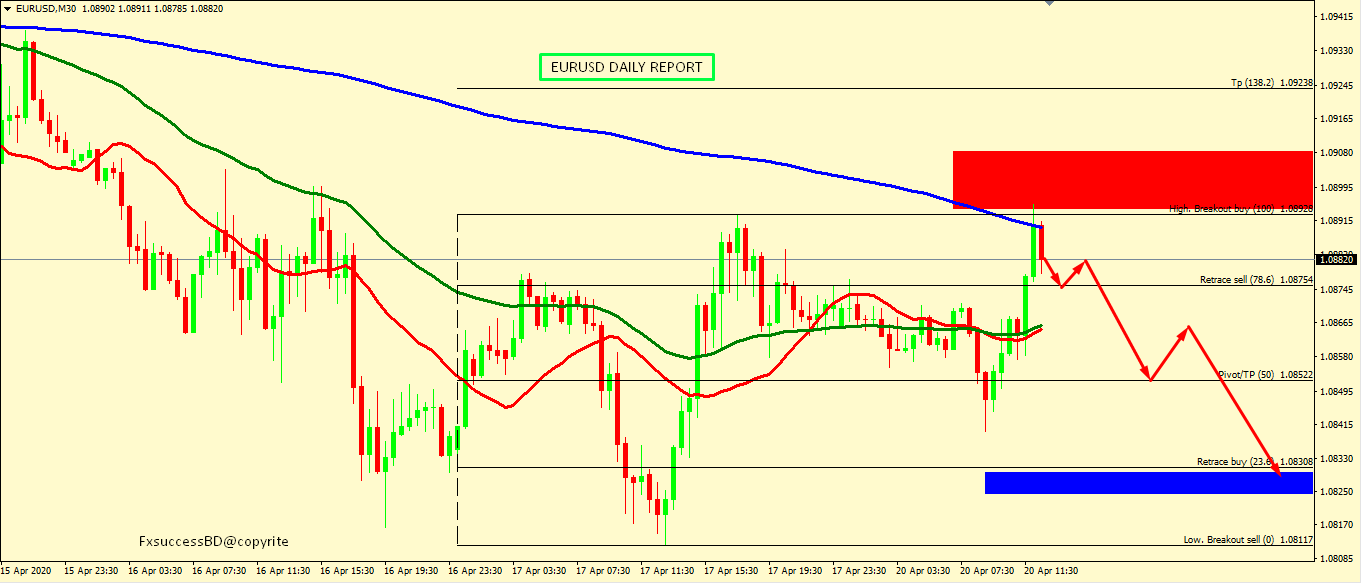
Task: Click the EURUSD,M30 symbol title text
Action: point(49,8)
